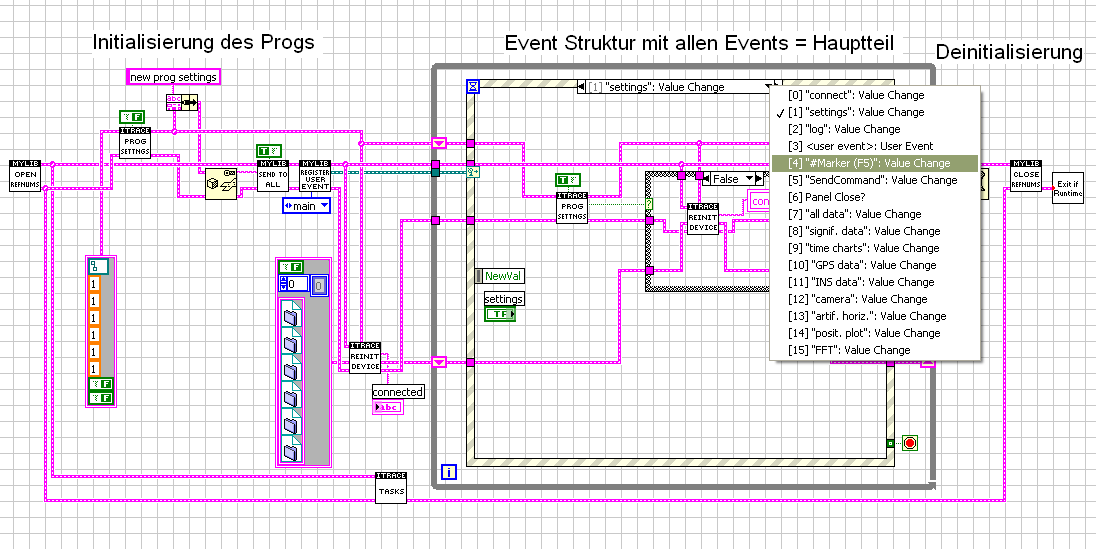Select the timeout hourglass terminal of event structure

[x=474, y=86]
